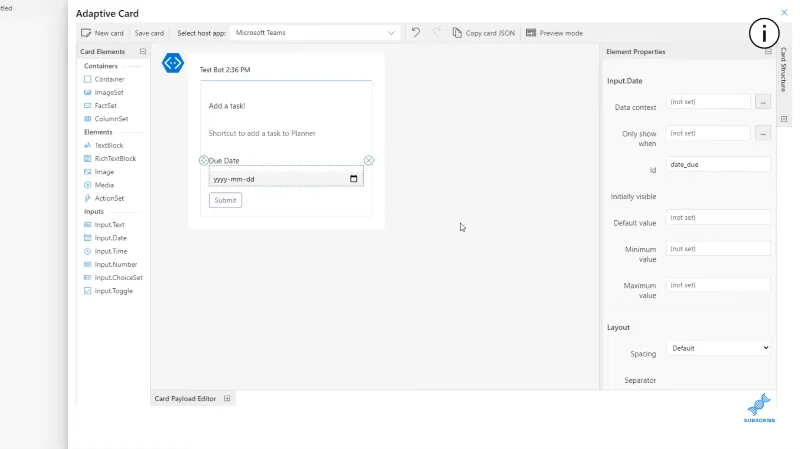Click the Default value field

point(718,217)
